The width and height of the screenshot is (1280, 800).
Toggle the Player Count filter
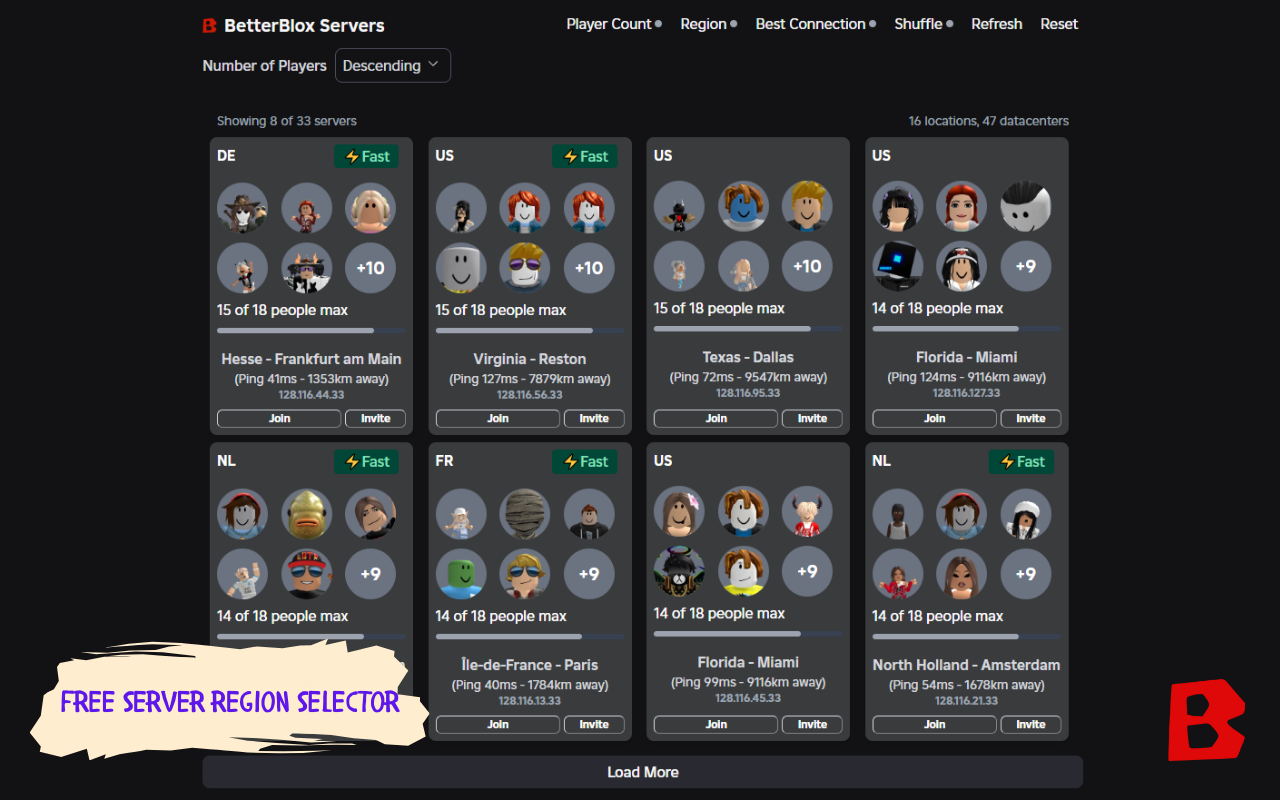(x=614, y=24)
